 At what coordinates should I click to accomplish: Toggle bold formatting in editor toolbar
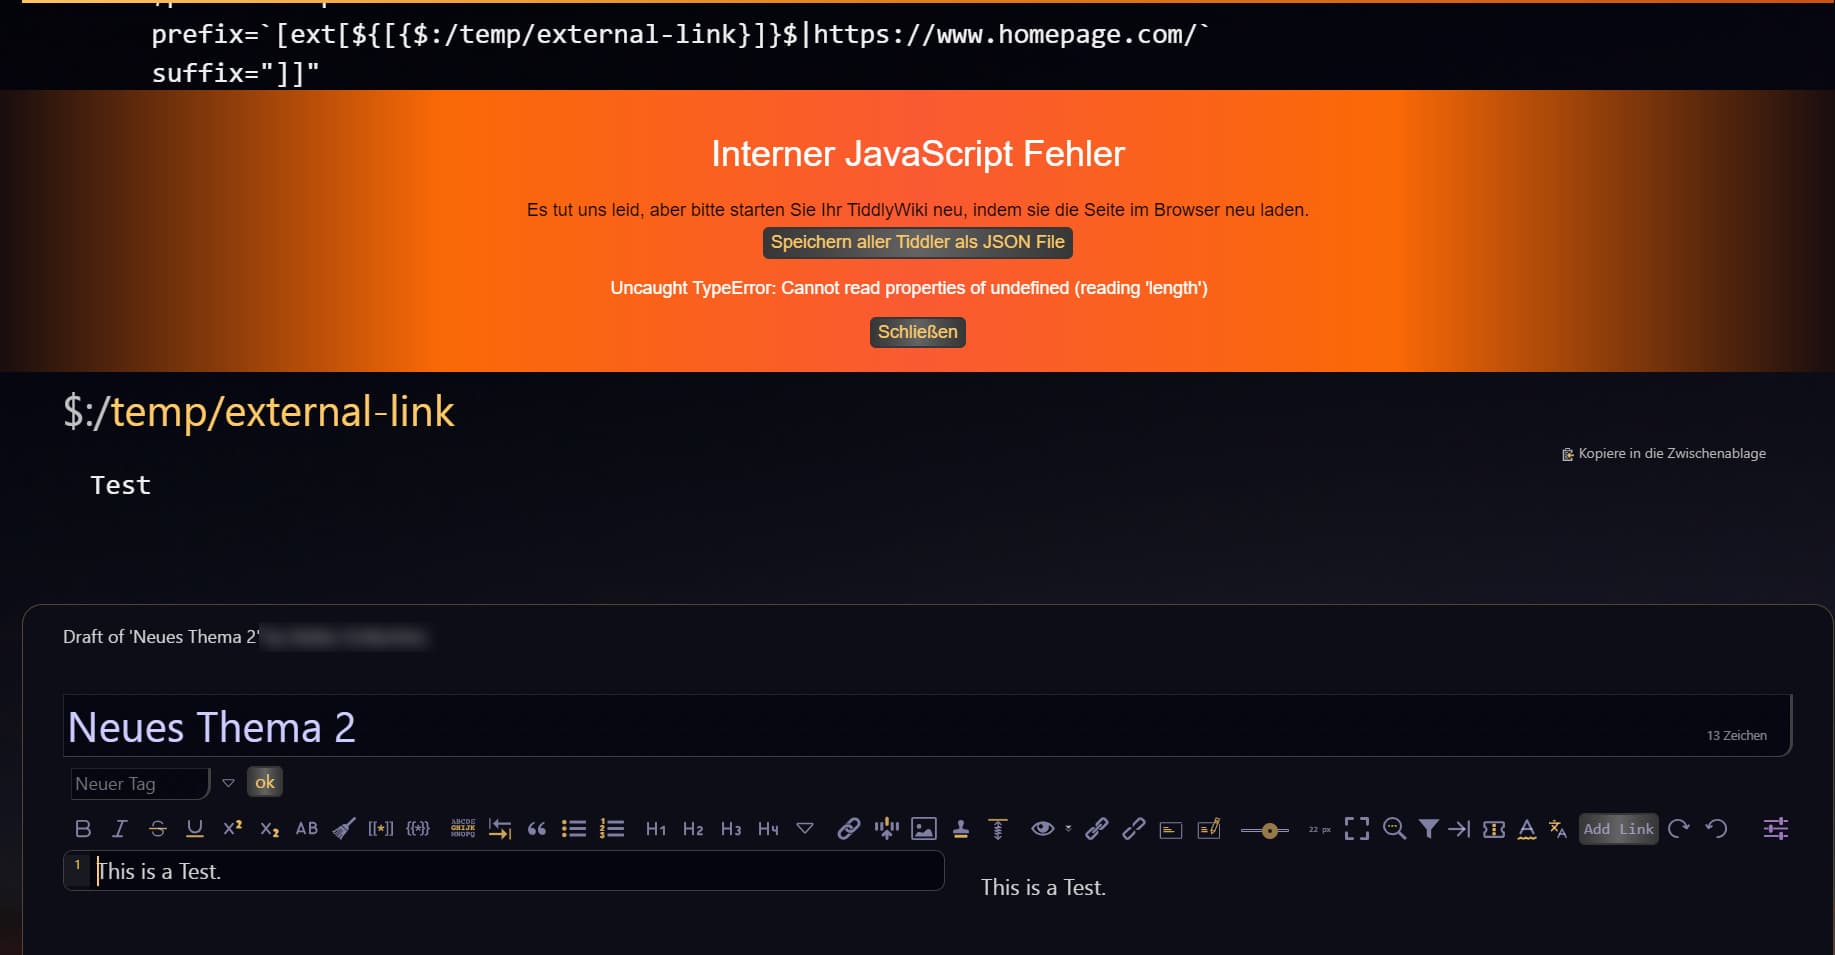pyautogui.click(x=83, y=829)
